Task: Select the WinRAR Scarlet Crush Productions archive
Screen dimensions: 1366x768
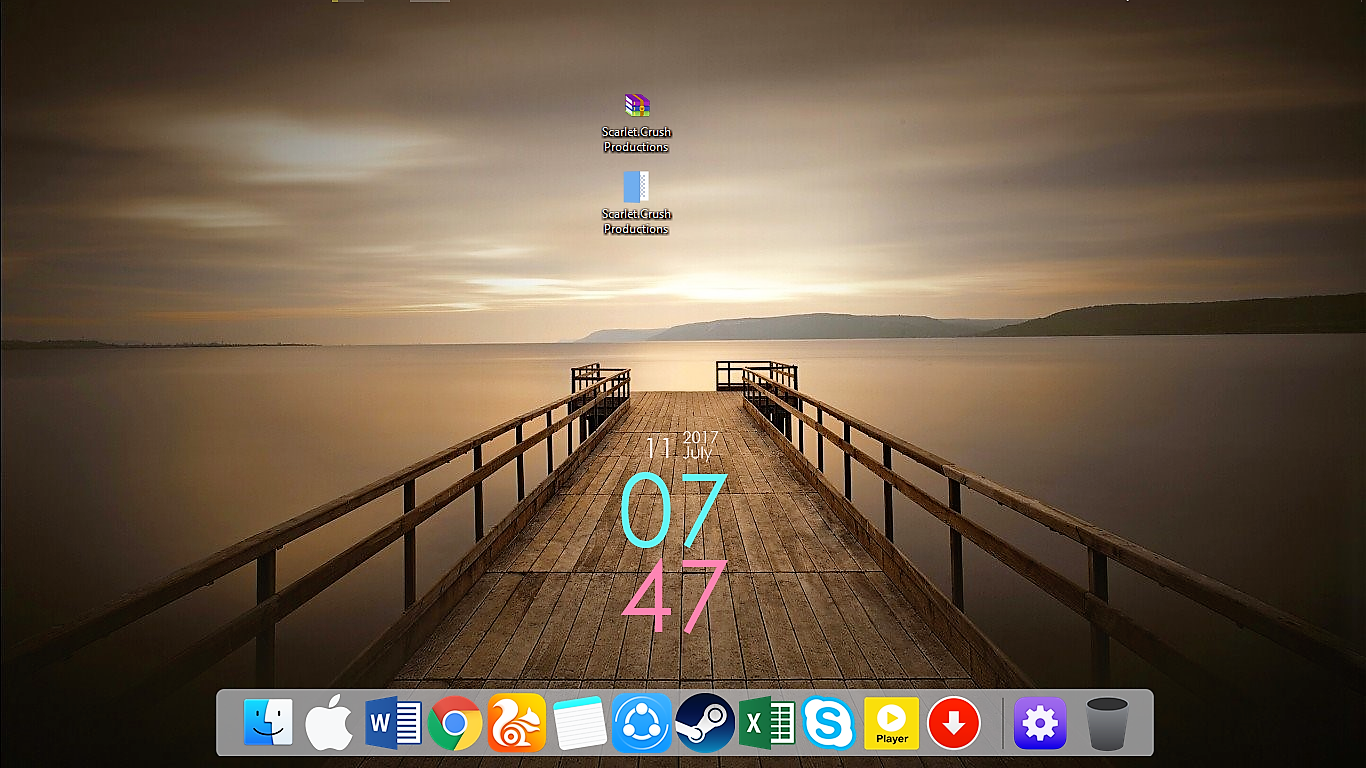Action: click(x=637, y=122)
